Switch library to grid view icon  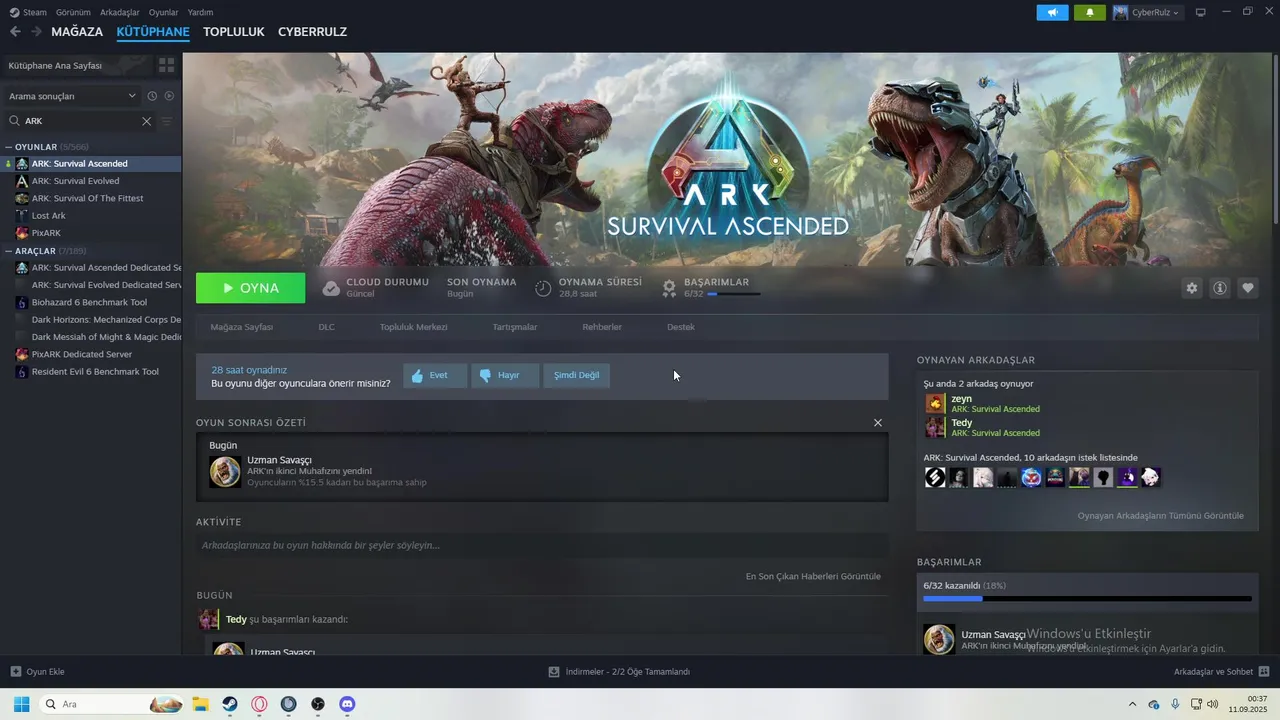pos(166,65)
